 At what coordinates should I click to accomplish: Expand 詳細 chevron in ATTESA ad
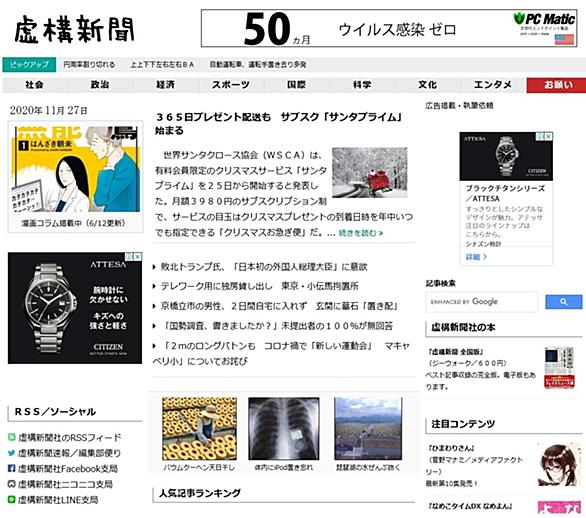coord(476,257)
